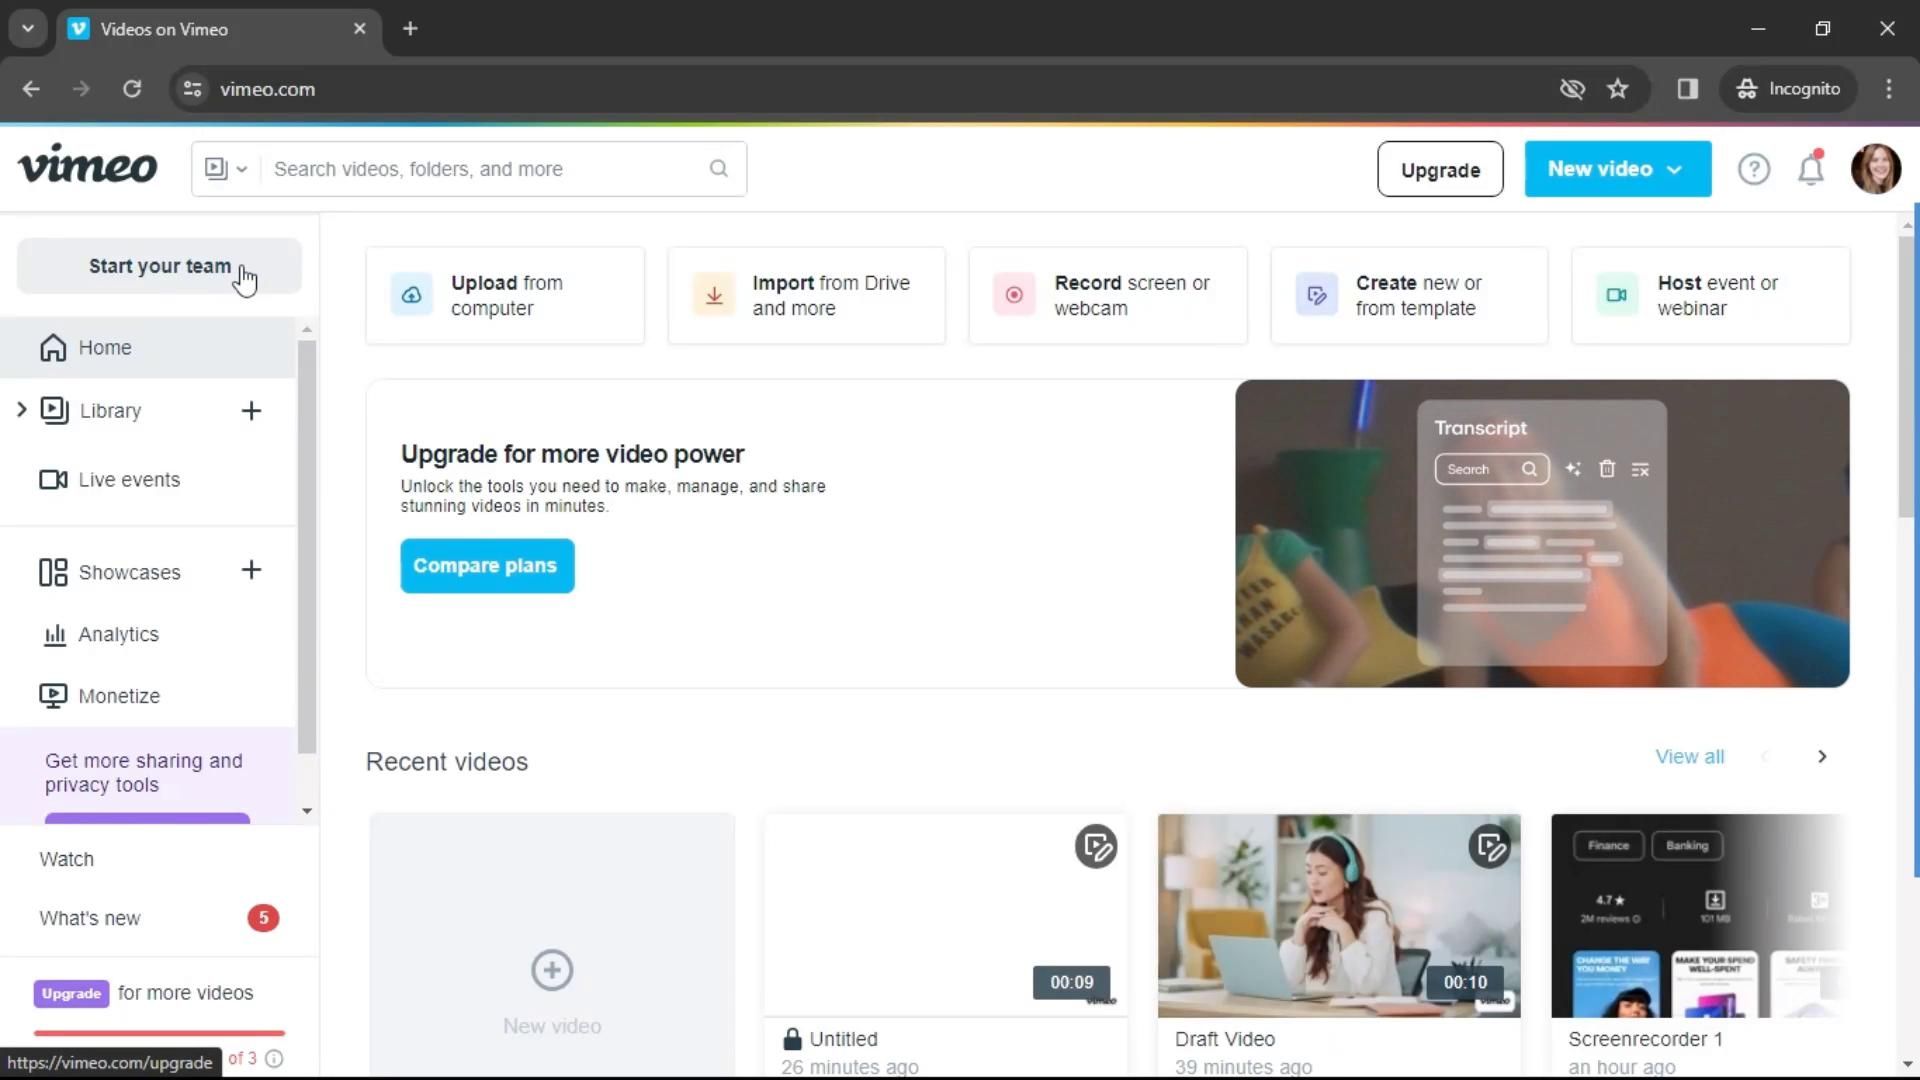Screen dimensions: 1920x1080
Task: Open the New video dropdown
Action: coord(1617,169)
